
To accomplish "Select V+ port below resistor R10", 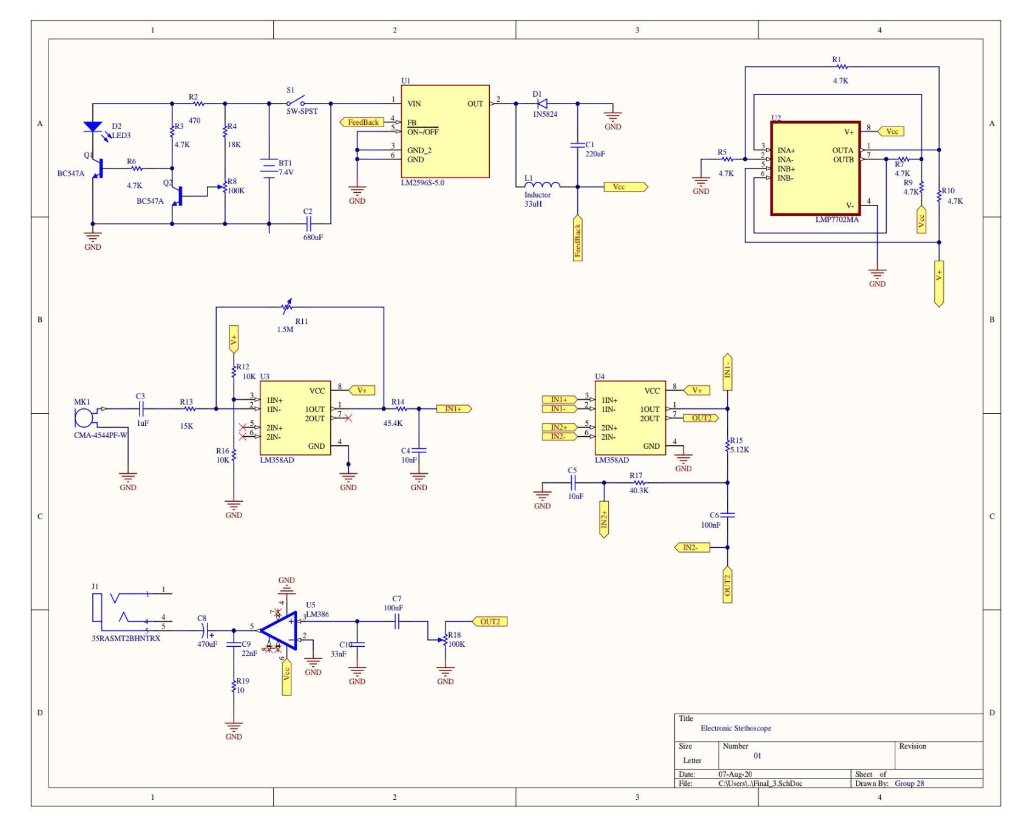I will tap(939, 283).
